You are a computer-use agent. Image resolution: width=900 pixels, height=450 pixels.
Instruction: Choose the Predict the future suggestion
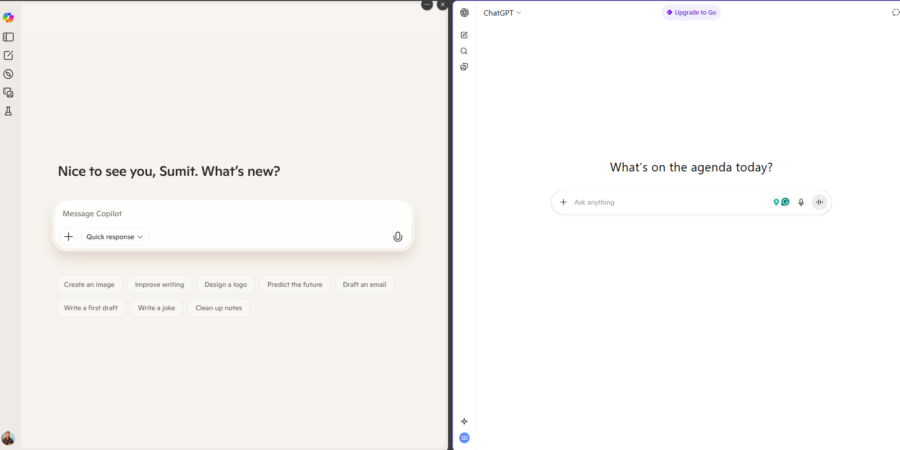click(295, 284)
